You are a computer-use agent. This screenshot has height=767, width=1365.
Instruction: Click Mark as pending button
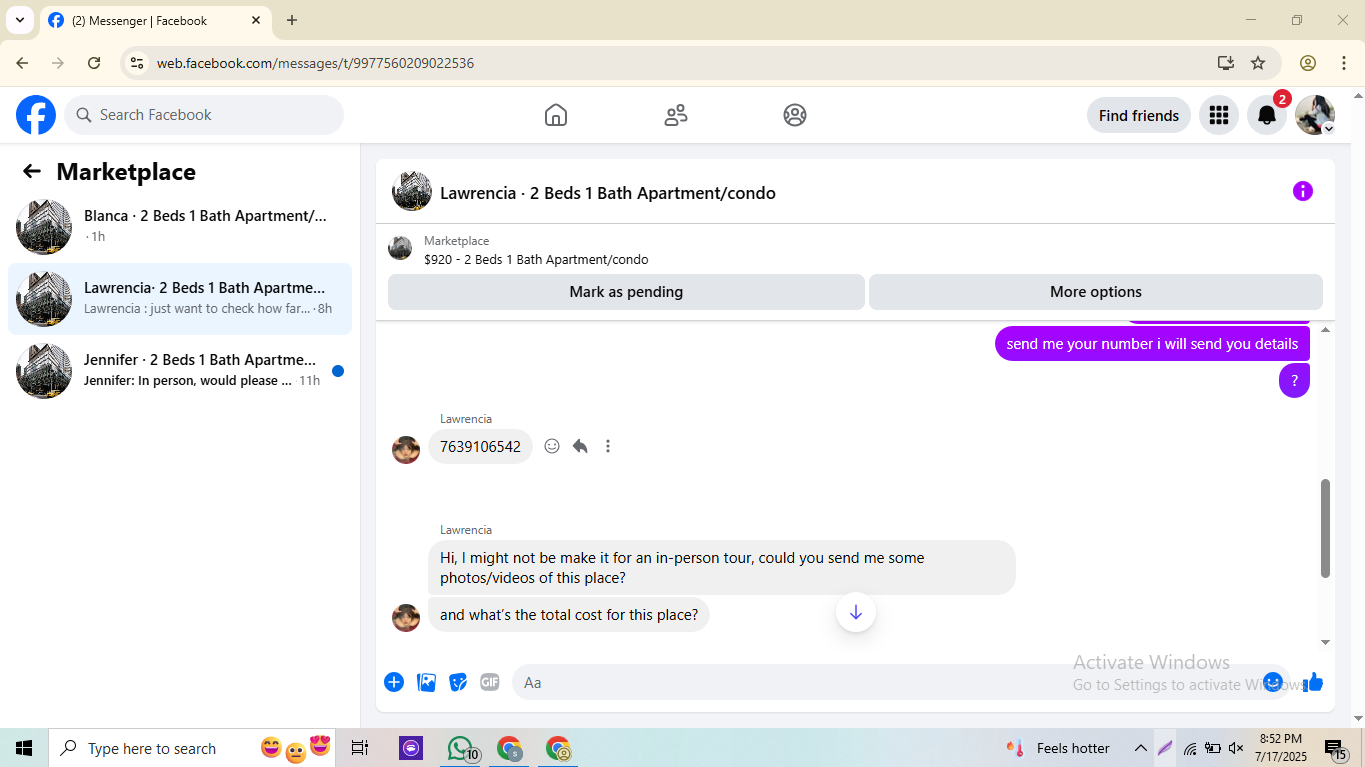click(x=626, y=292)
